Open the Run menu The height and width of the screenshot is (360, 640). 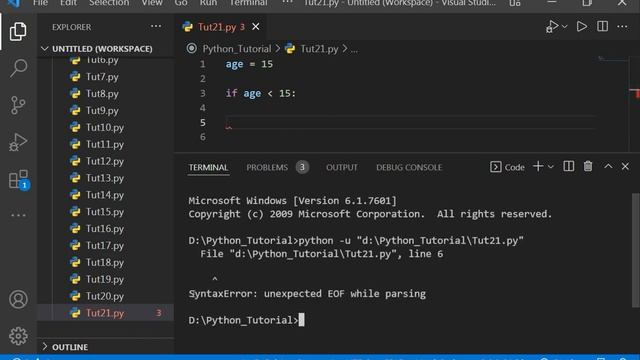[x=208, y=3]
